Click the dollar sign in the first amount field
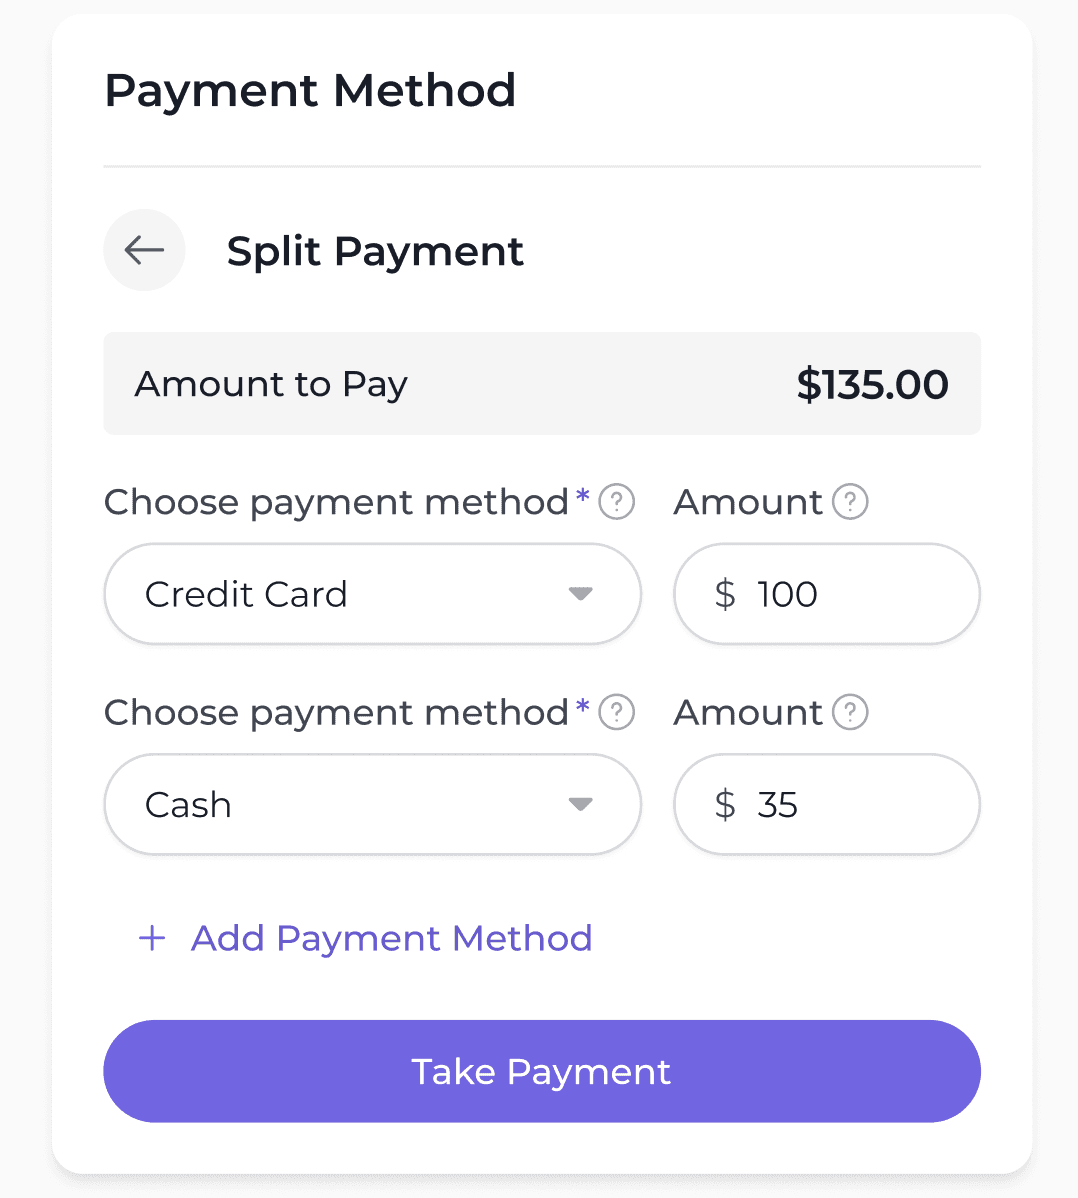 (x=722, y=593)
